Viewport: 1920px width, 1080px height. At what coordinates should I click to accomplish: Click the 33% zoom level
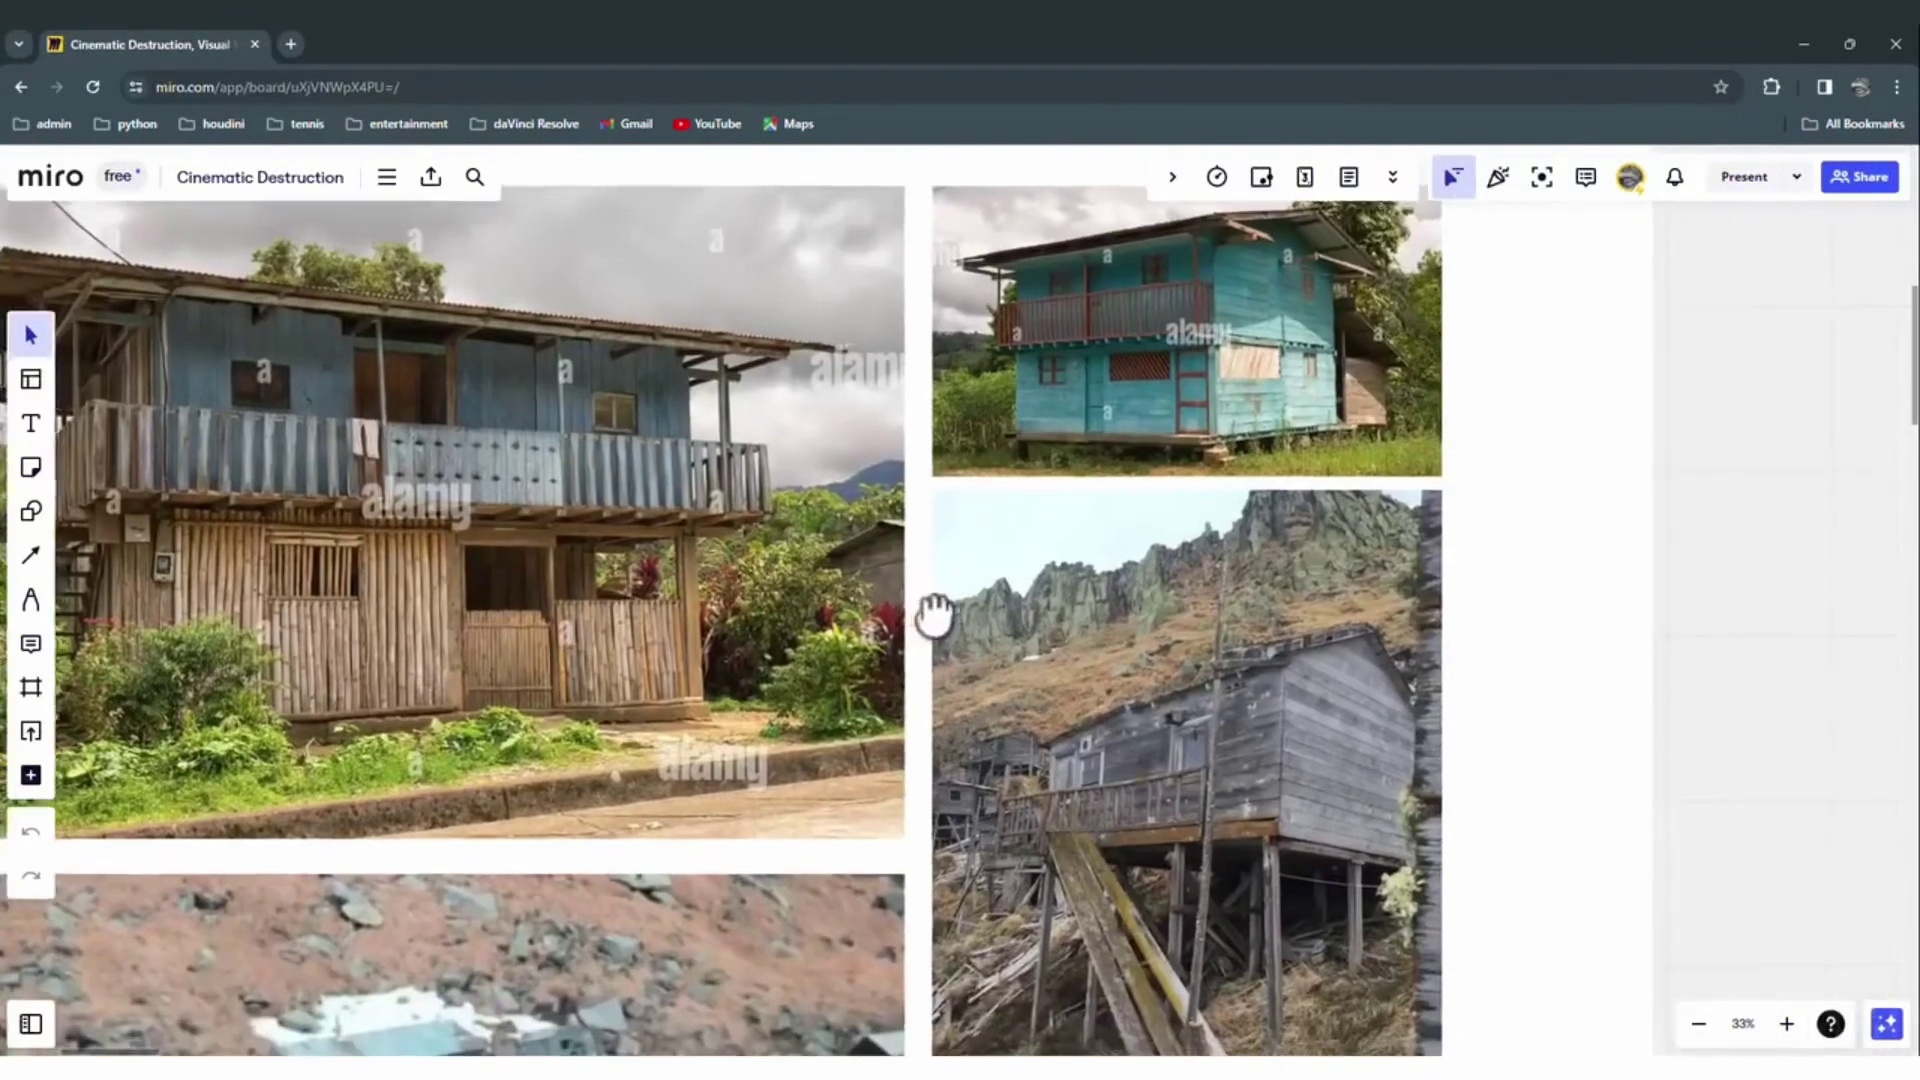coord(1743,1024)
